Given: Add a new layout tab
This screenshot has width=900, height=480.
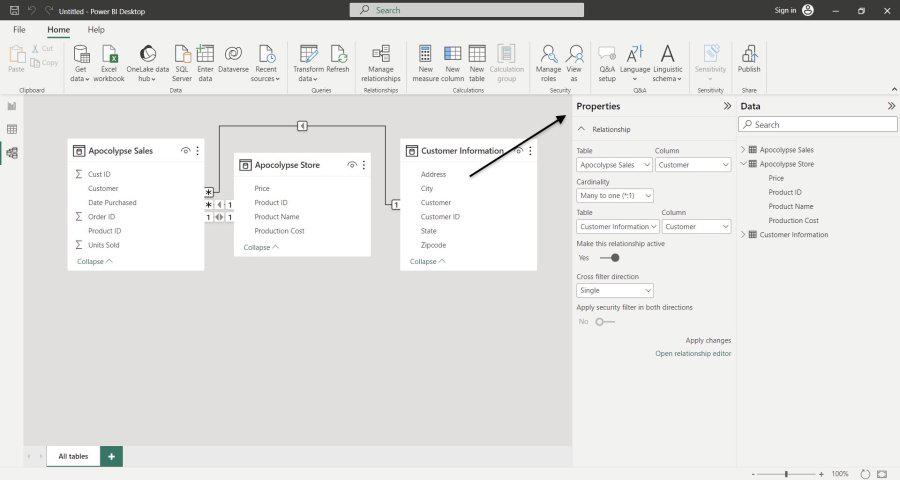Looking at the screenshot, I should click(x=111, y=456).
